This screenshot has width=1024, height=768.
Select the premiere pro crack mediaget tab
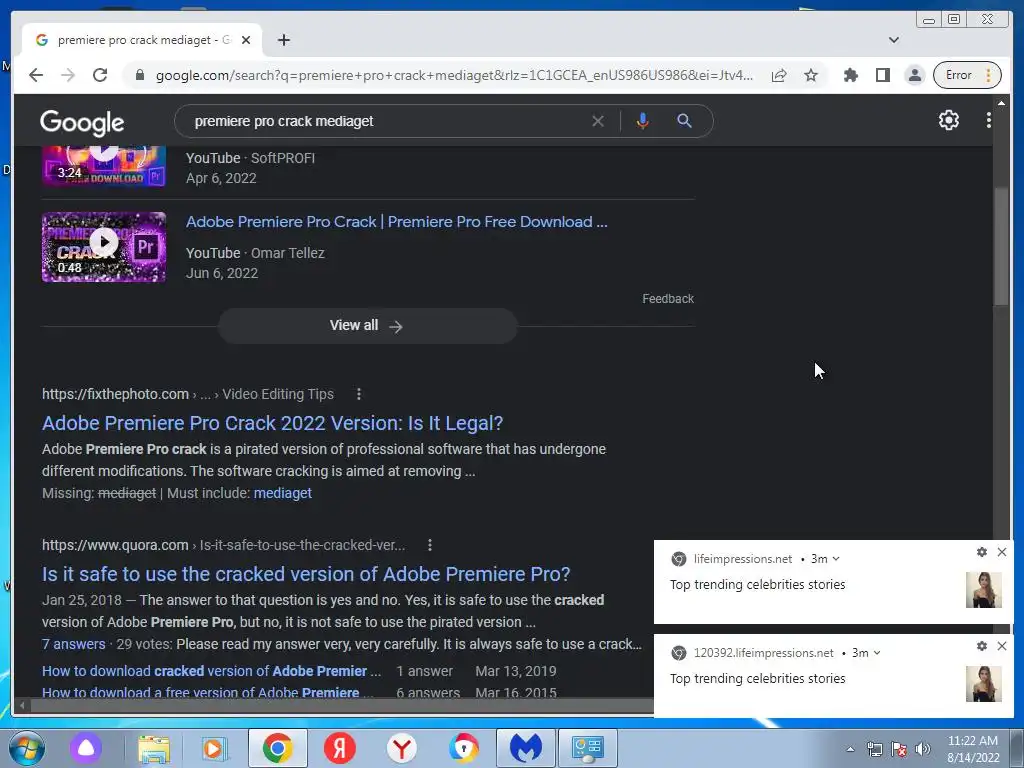(x=142, y=40)
